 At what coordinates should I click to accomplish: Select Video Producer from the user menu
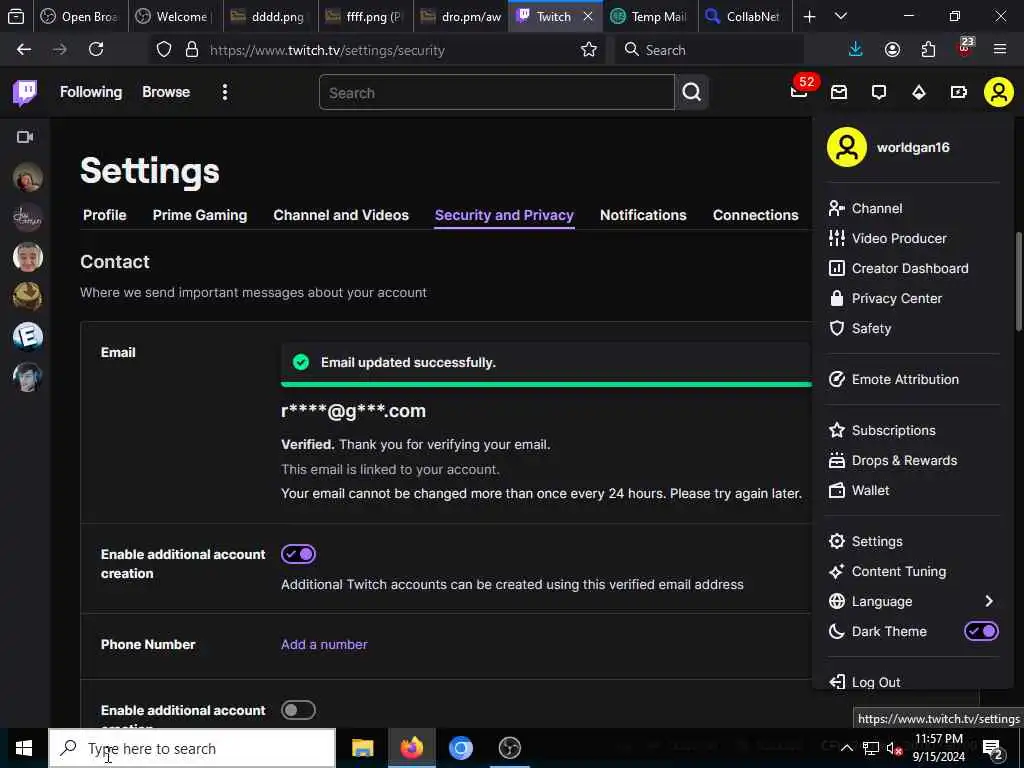[x=912, y=238]
